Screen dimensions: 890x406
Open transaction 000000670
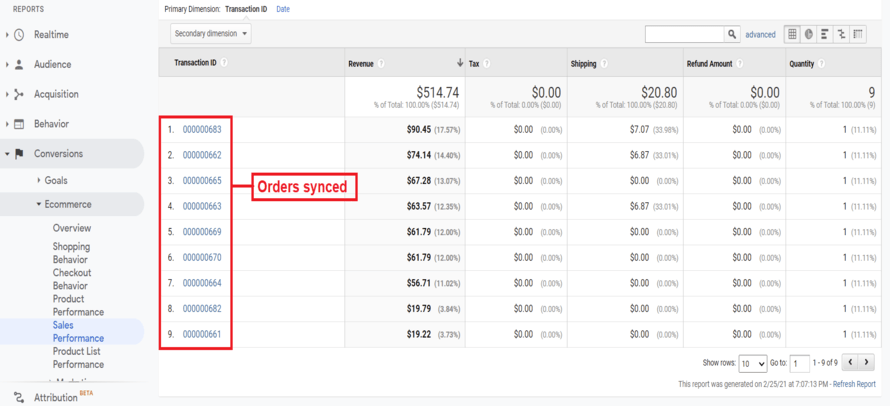[202, 257]
